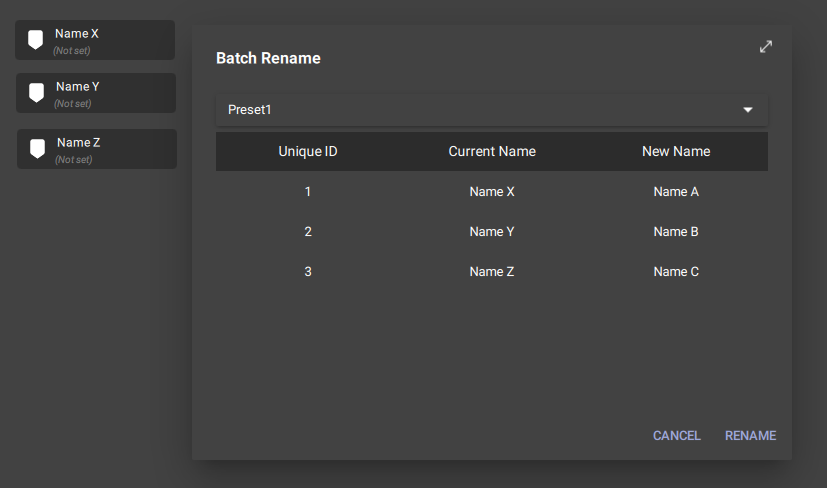Click the Unique ID cell showing 1

click(308, 192)
